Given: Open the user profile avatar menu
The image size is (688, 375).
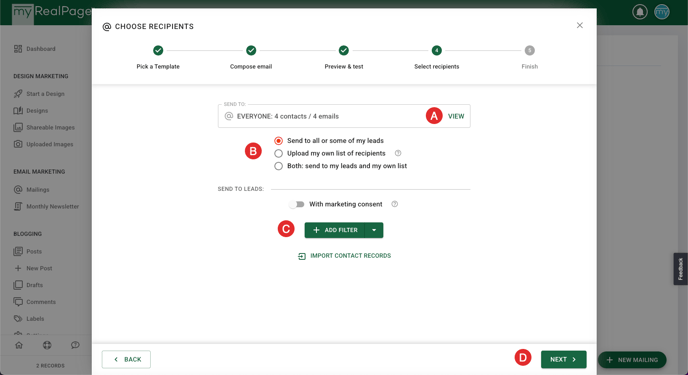Looking at the screenshot, I should [662, 12].
